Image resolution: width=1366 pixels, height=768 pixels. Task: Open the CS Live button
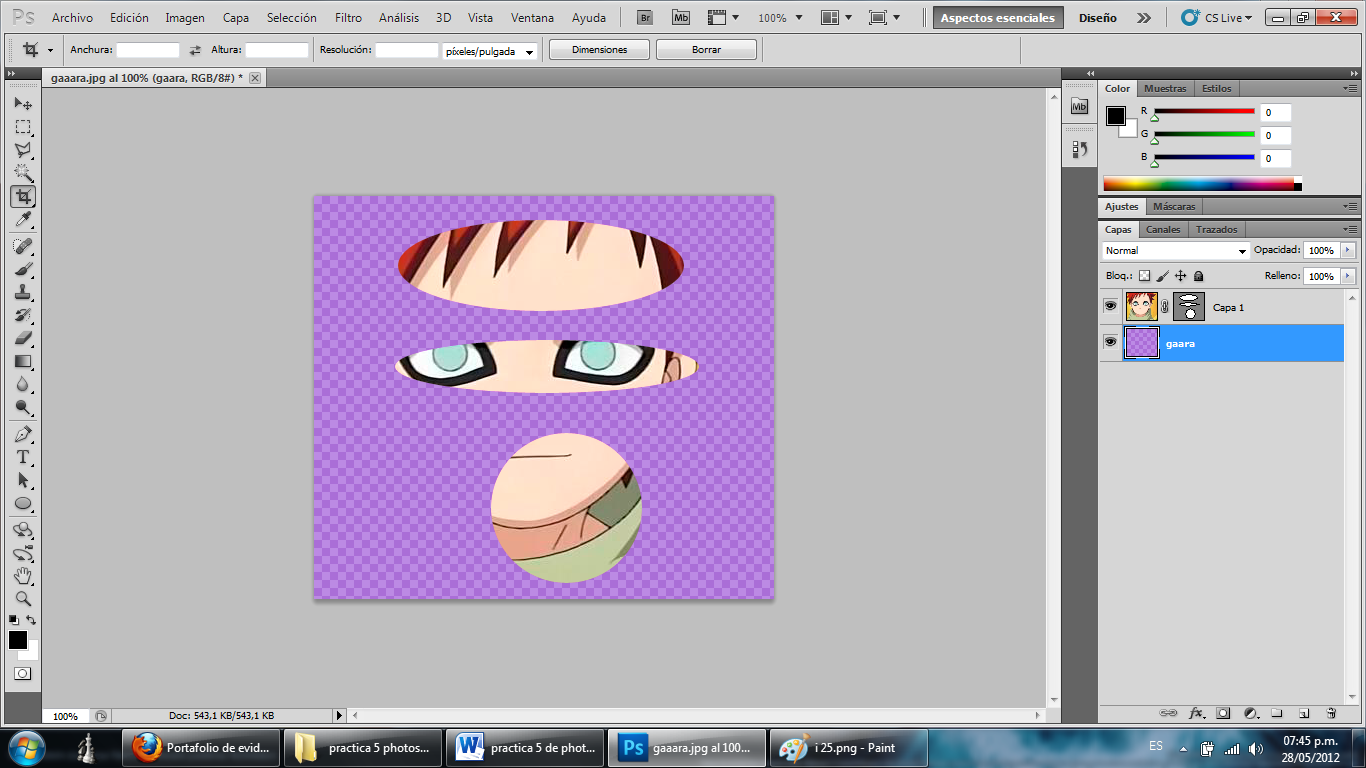[x=1216, y=18]
